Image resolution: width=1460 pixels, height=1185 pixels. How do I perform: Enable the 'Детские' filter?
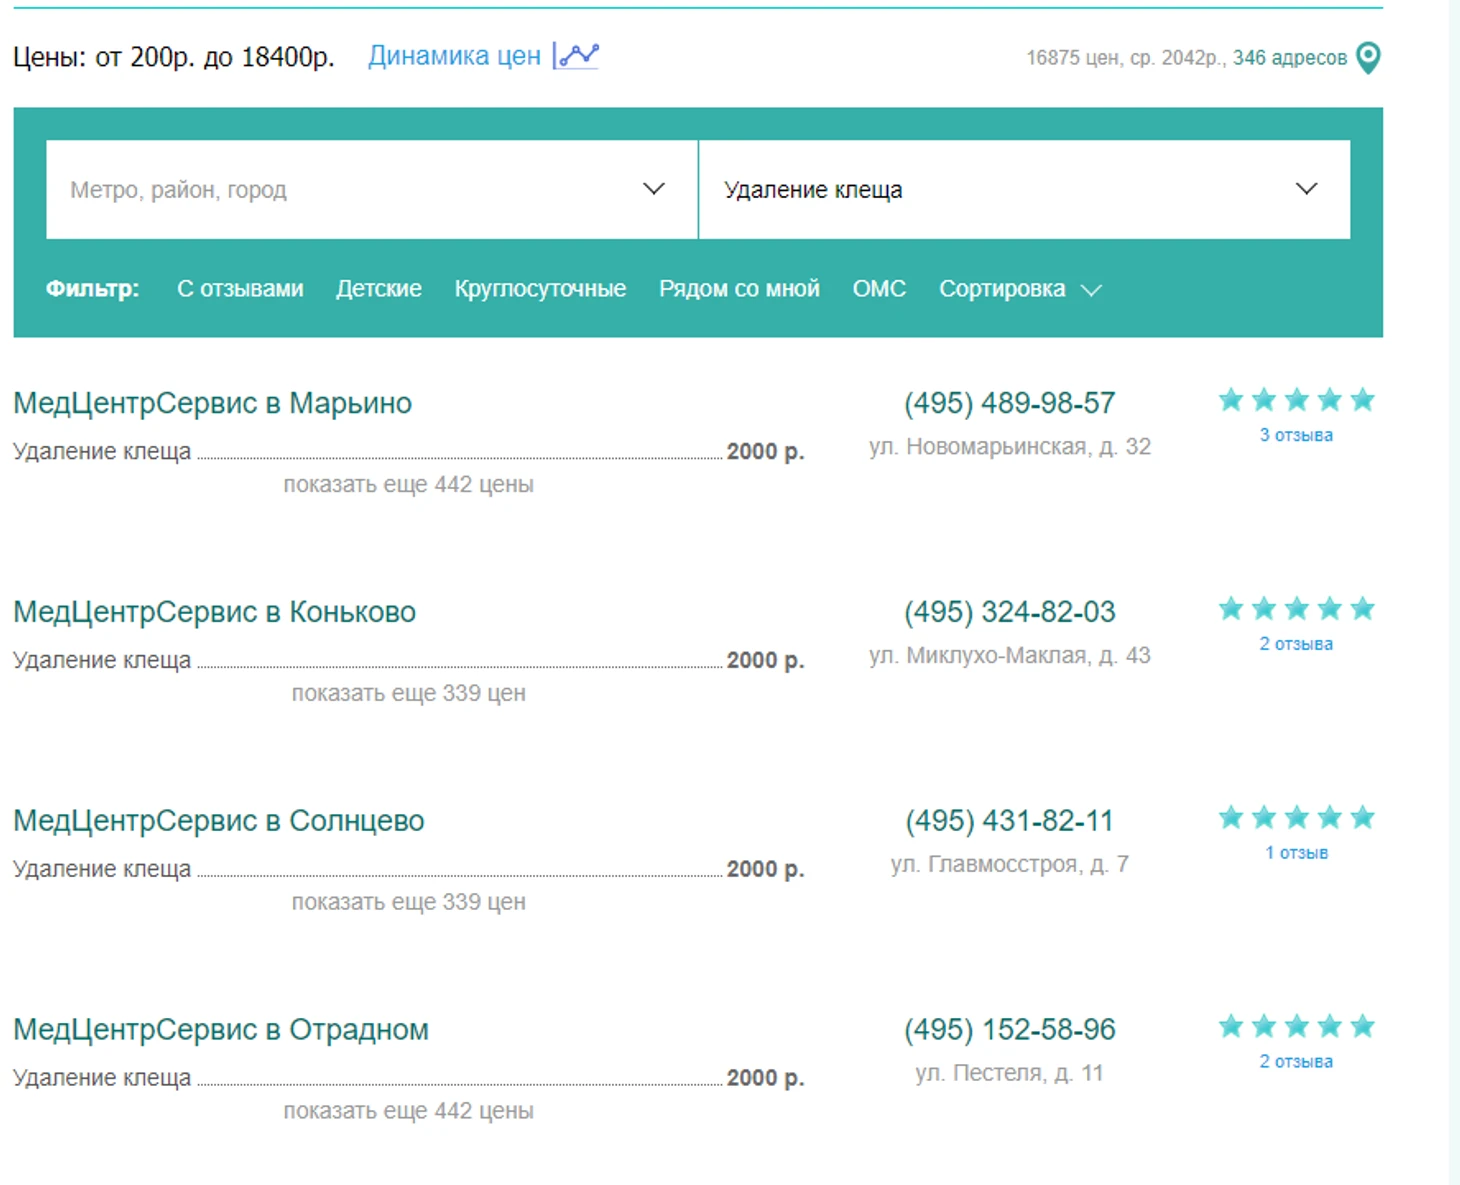378,289
